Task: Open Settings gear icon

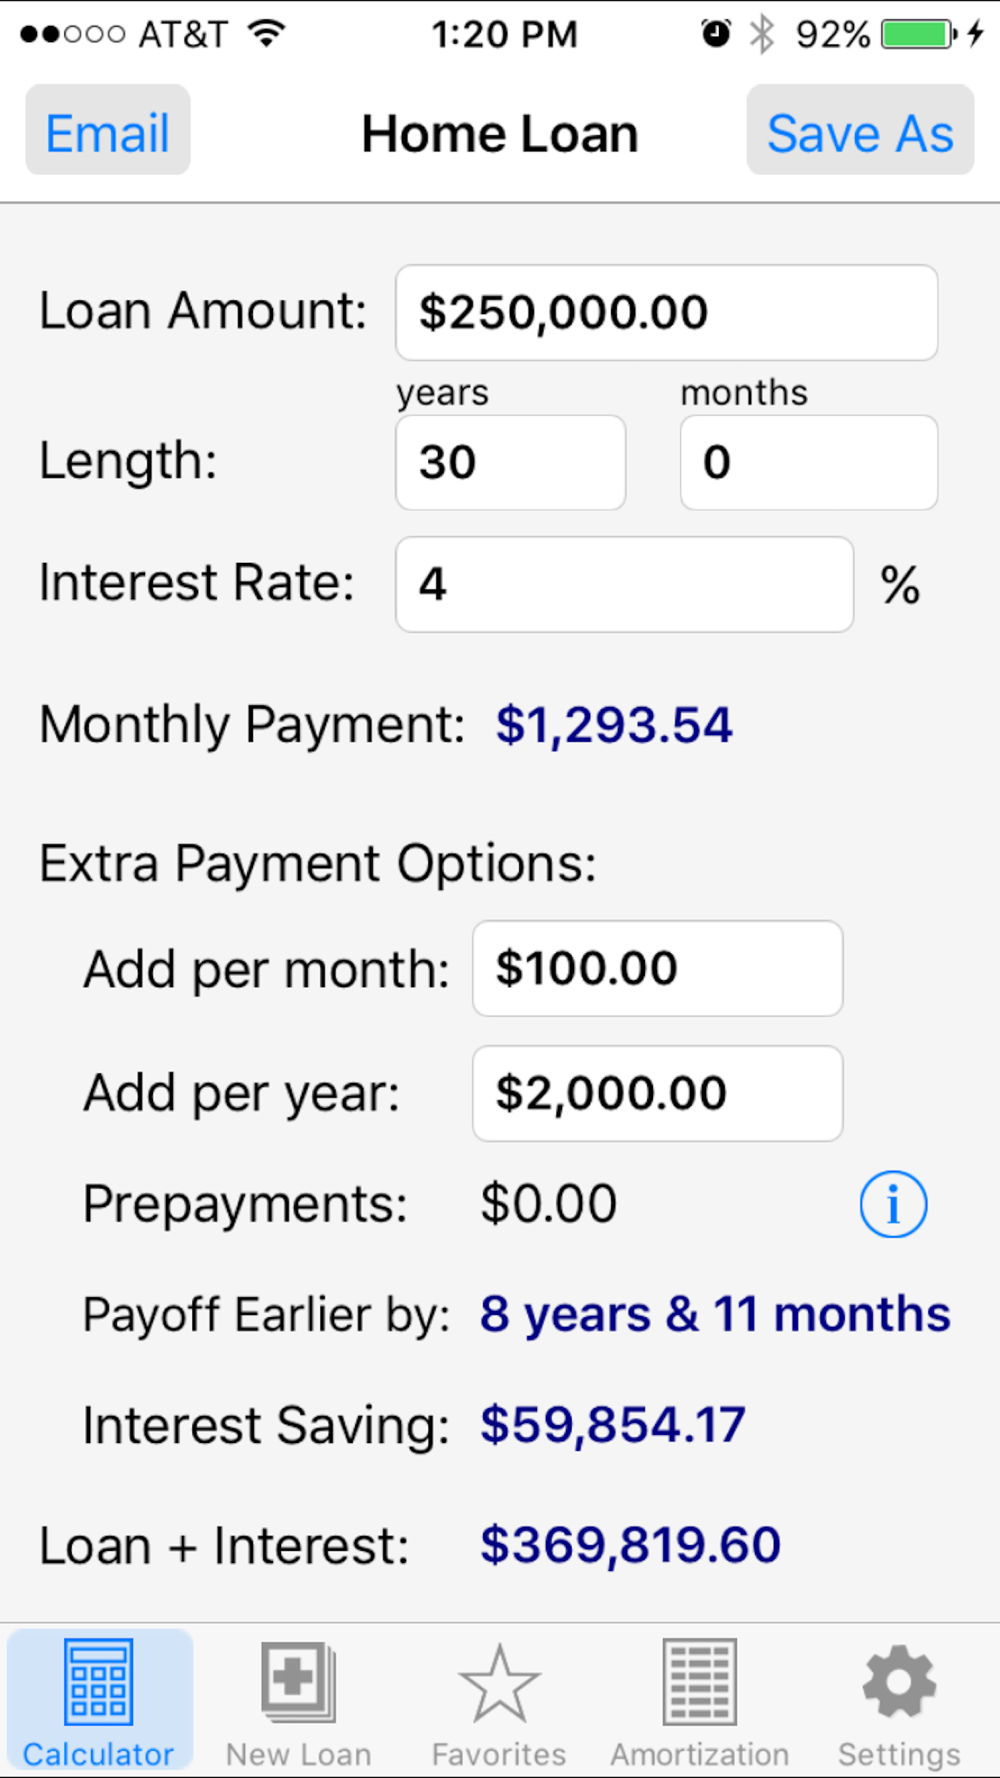Action: (899, 1682)
